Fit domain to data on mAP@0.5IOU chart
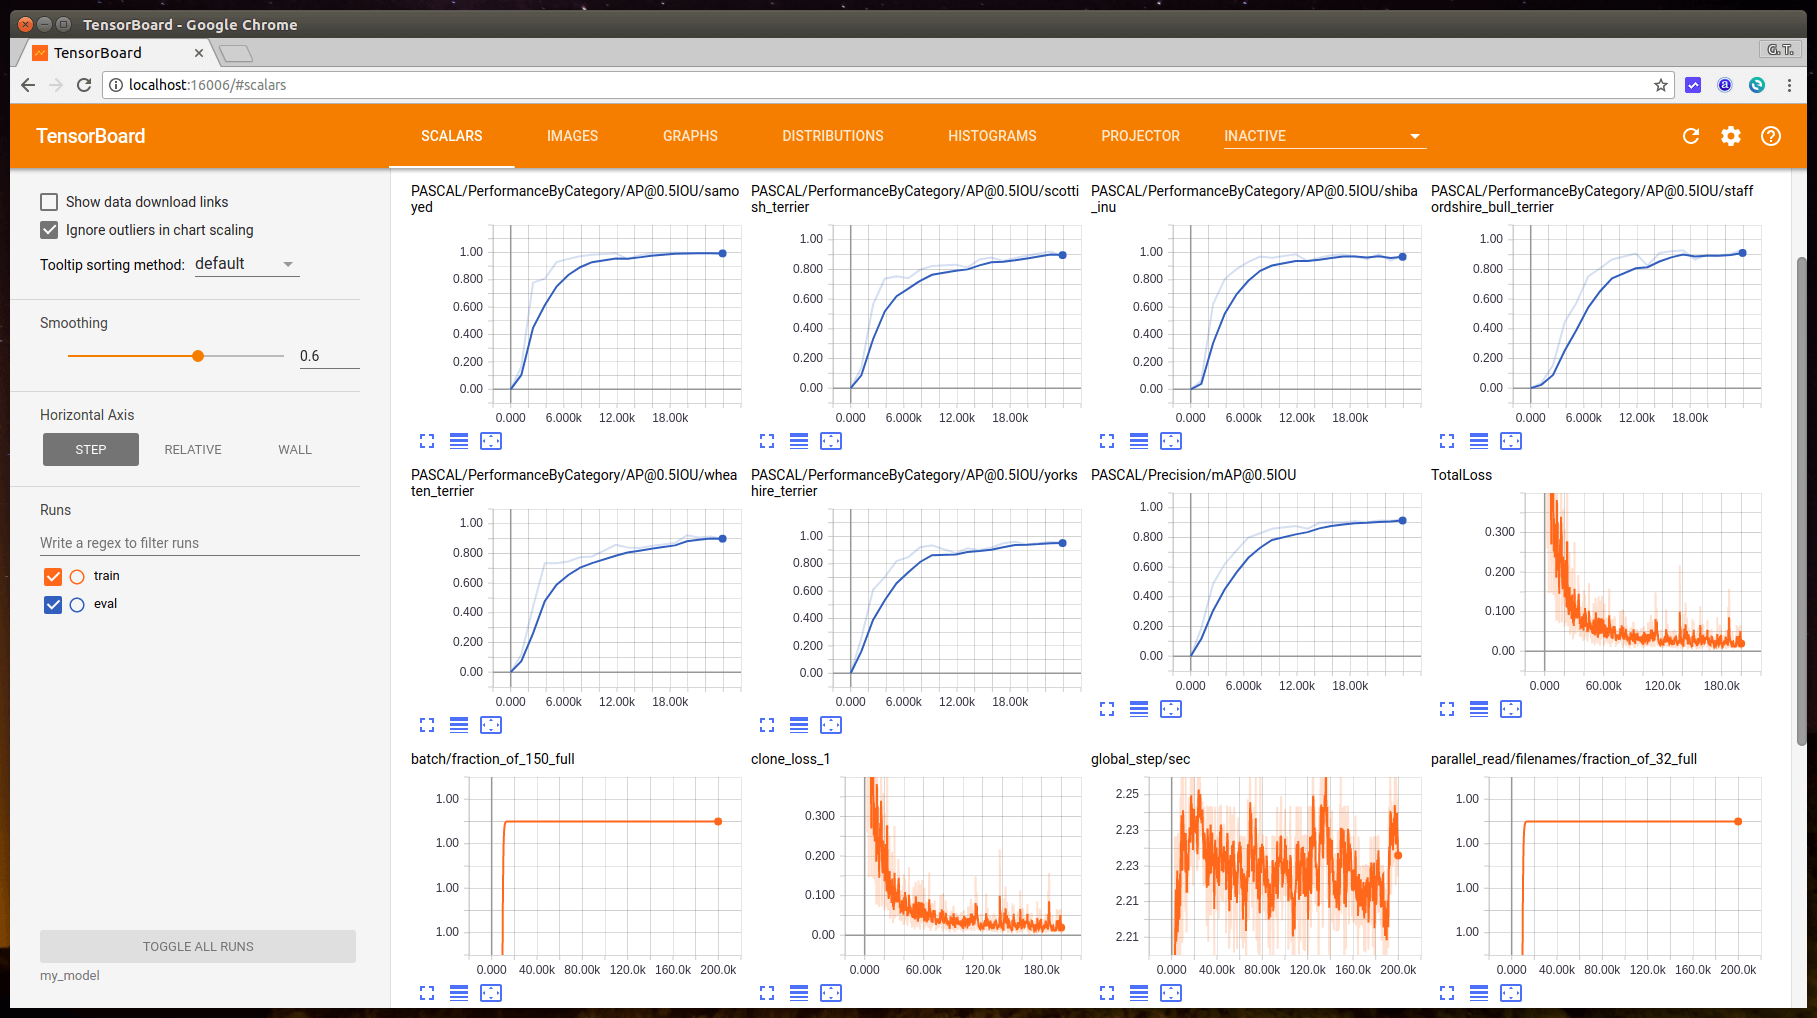This screenshot has width=1817, height=1018. click(x=1171, y=709)
